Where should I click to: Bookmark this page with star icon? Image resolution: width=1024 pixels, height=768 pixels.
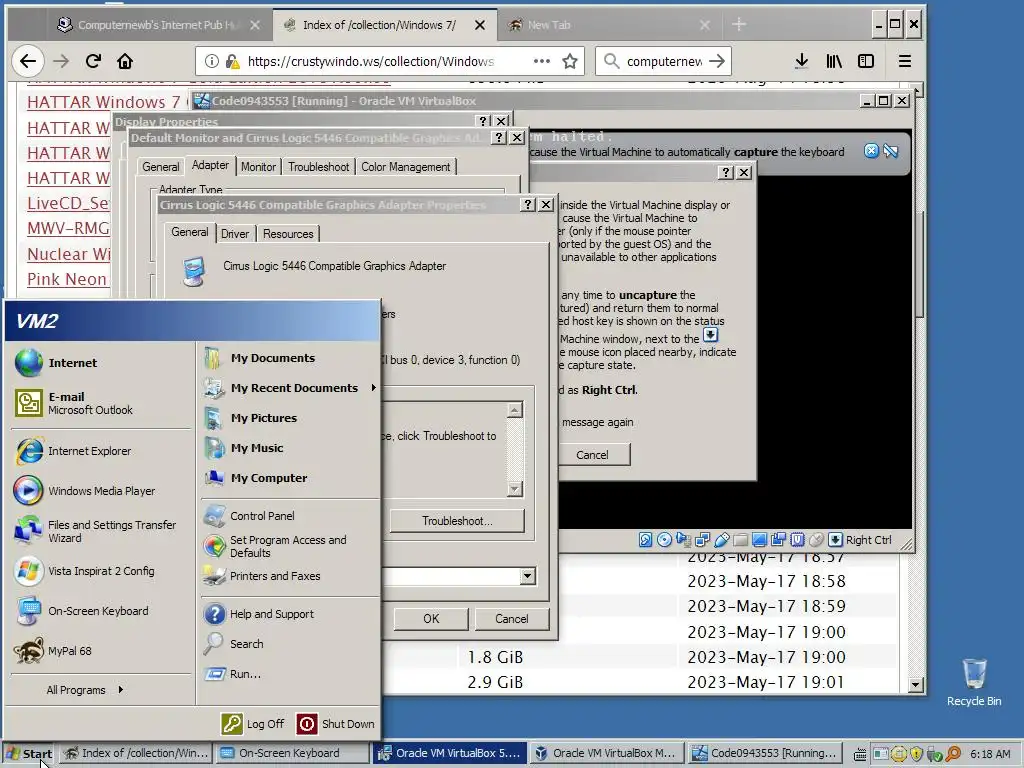click(x=569, y=61)
